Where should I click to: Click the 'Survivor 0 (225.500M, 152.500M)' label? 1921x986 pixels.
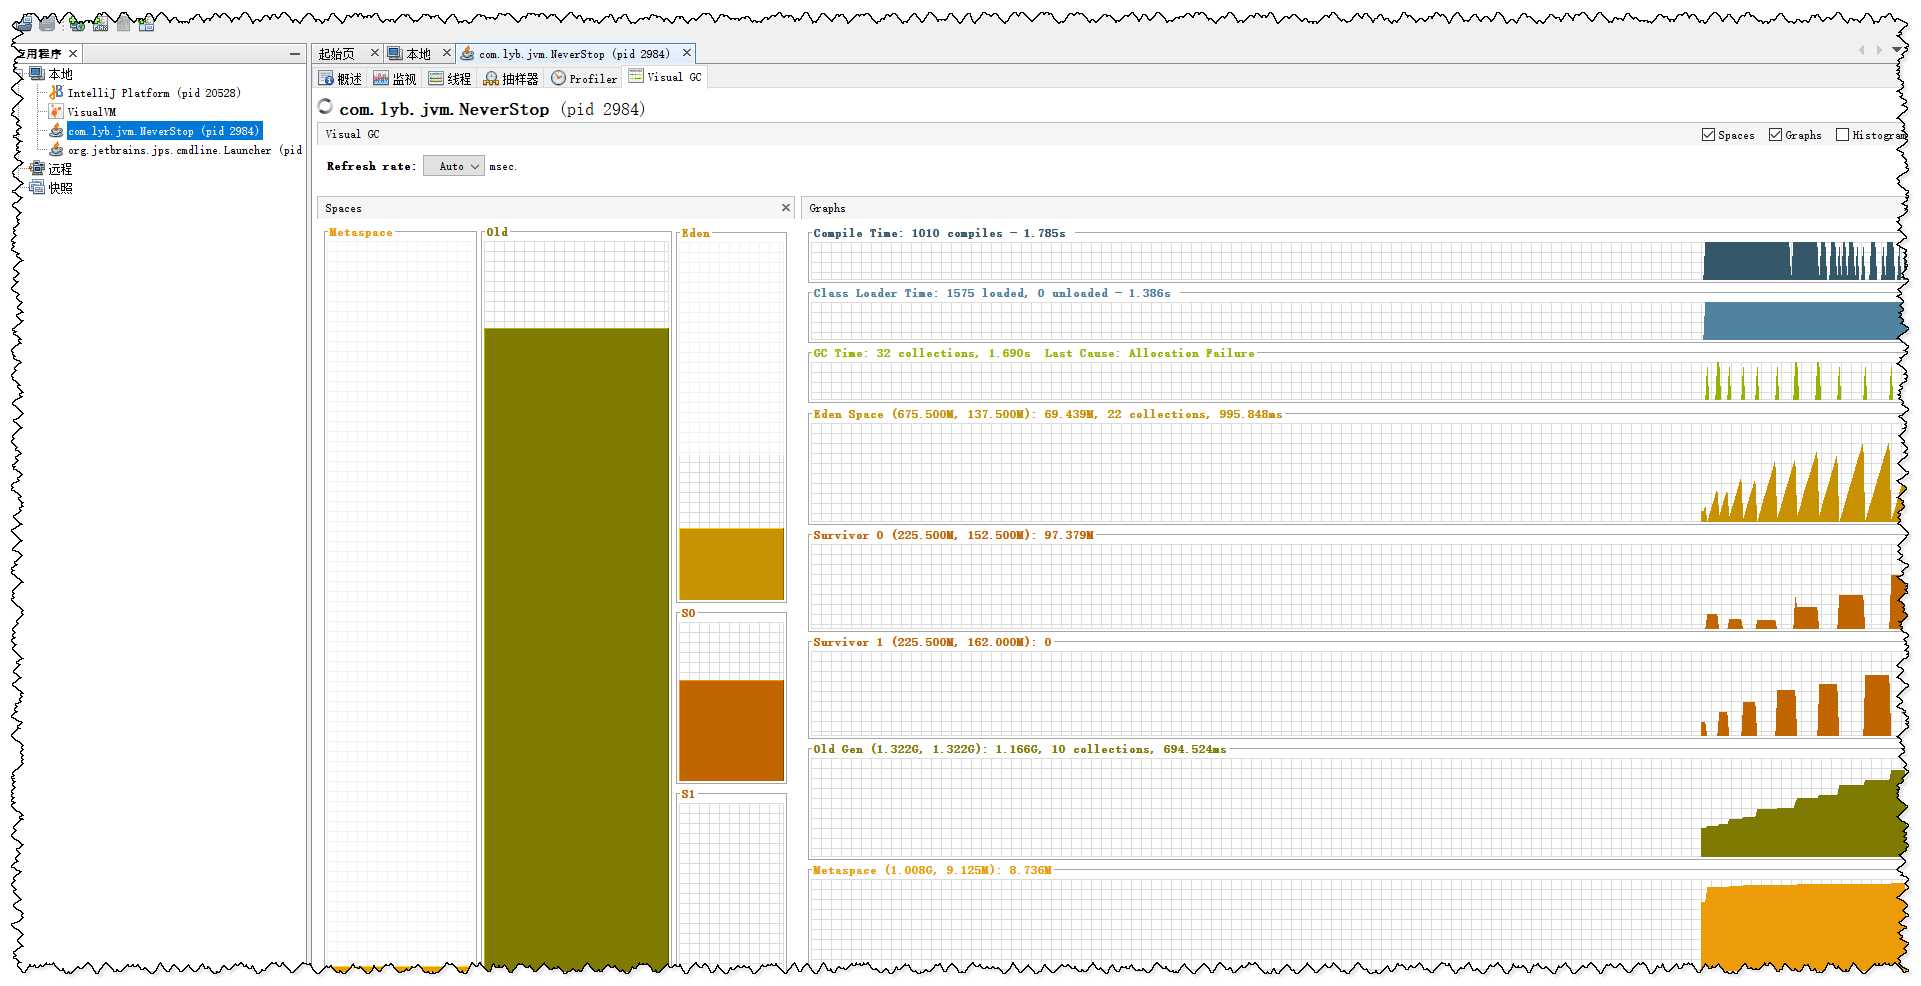(x=925, y=535)
